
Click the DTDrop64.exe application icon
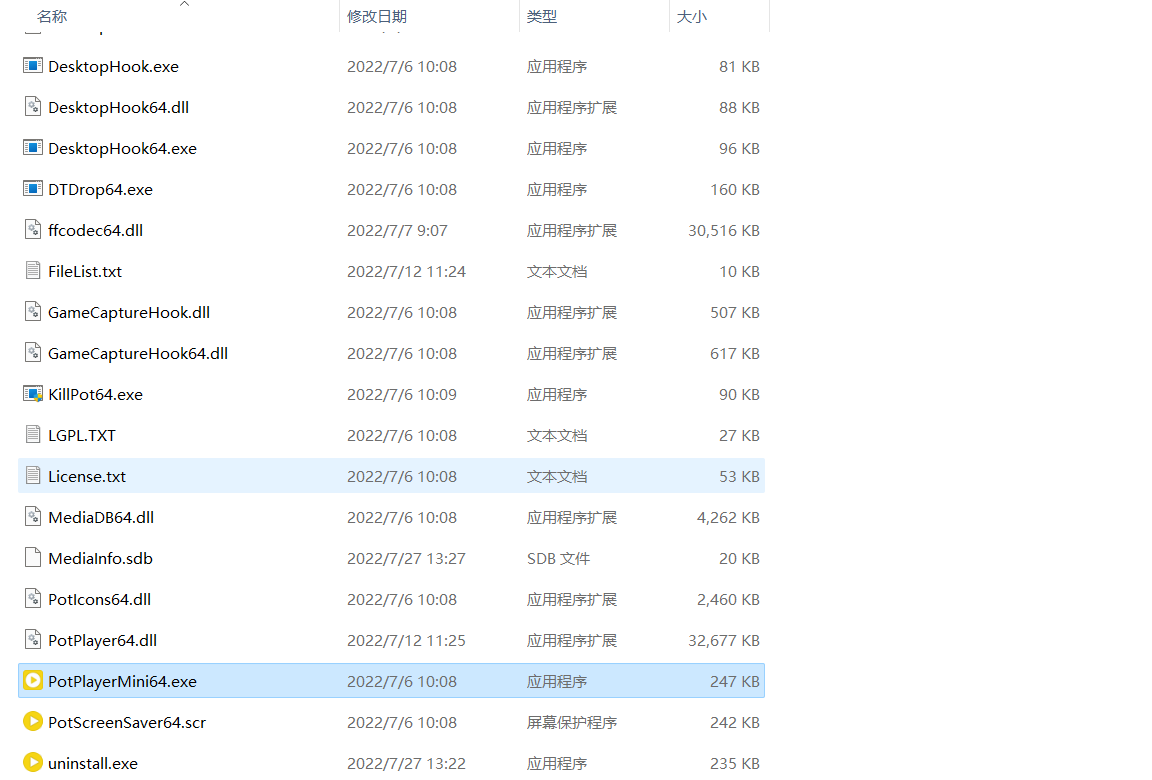click(32, 189)
